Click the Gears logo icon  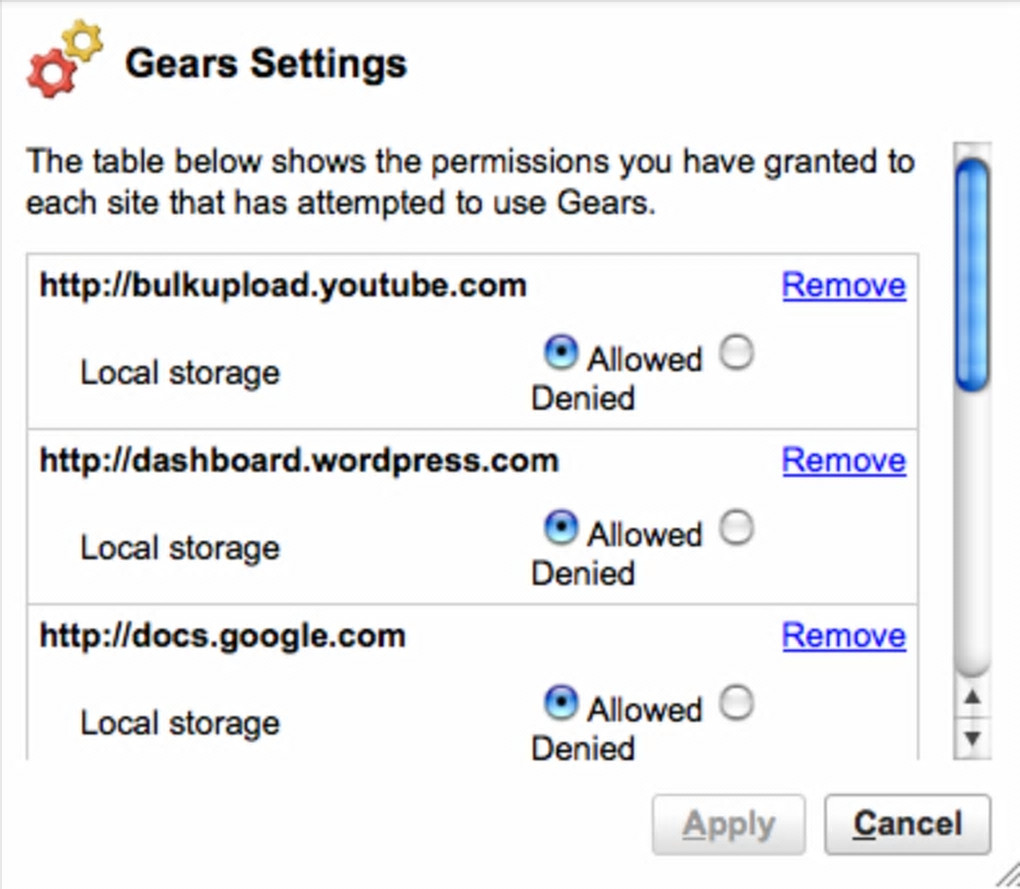(64, 60)
